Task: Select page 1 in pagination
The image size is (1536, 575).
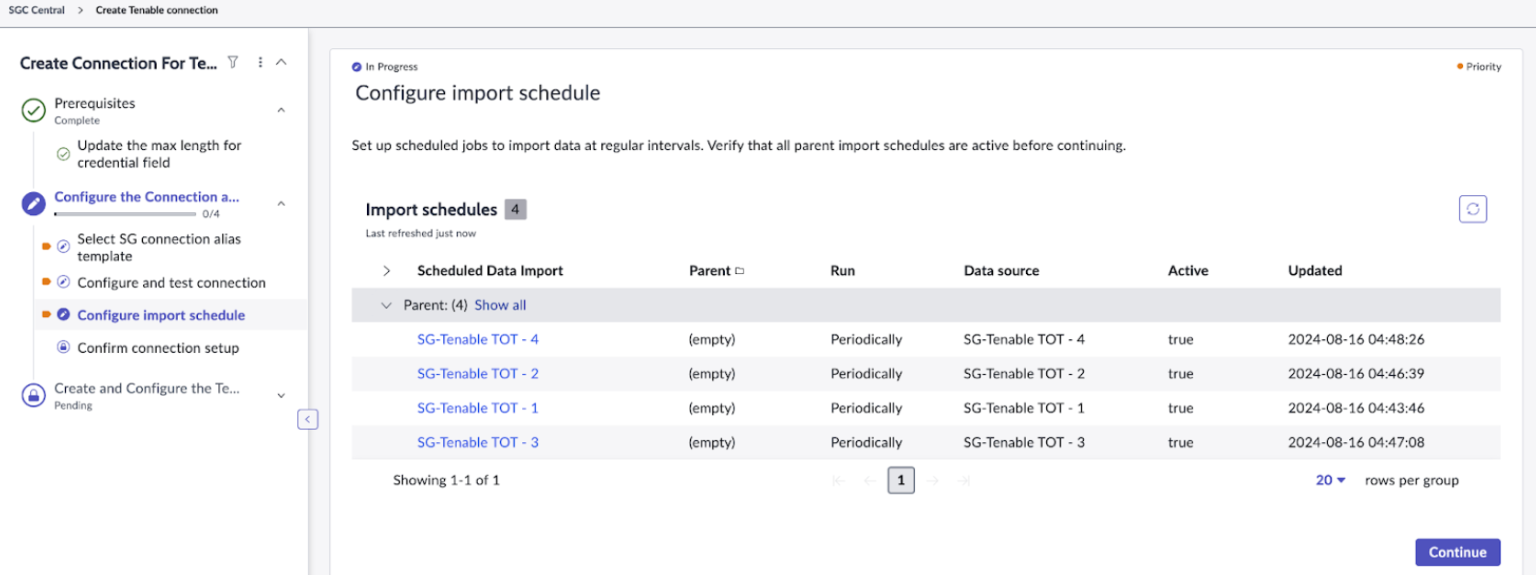Action: coord(901,481)
